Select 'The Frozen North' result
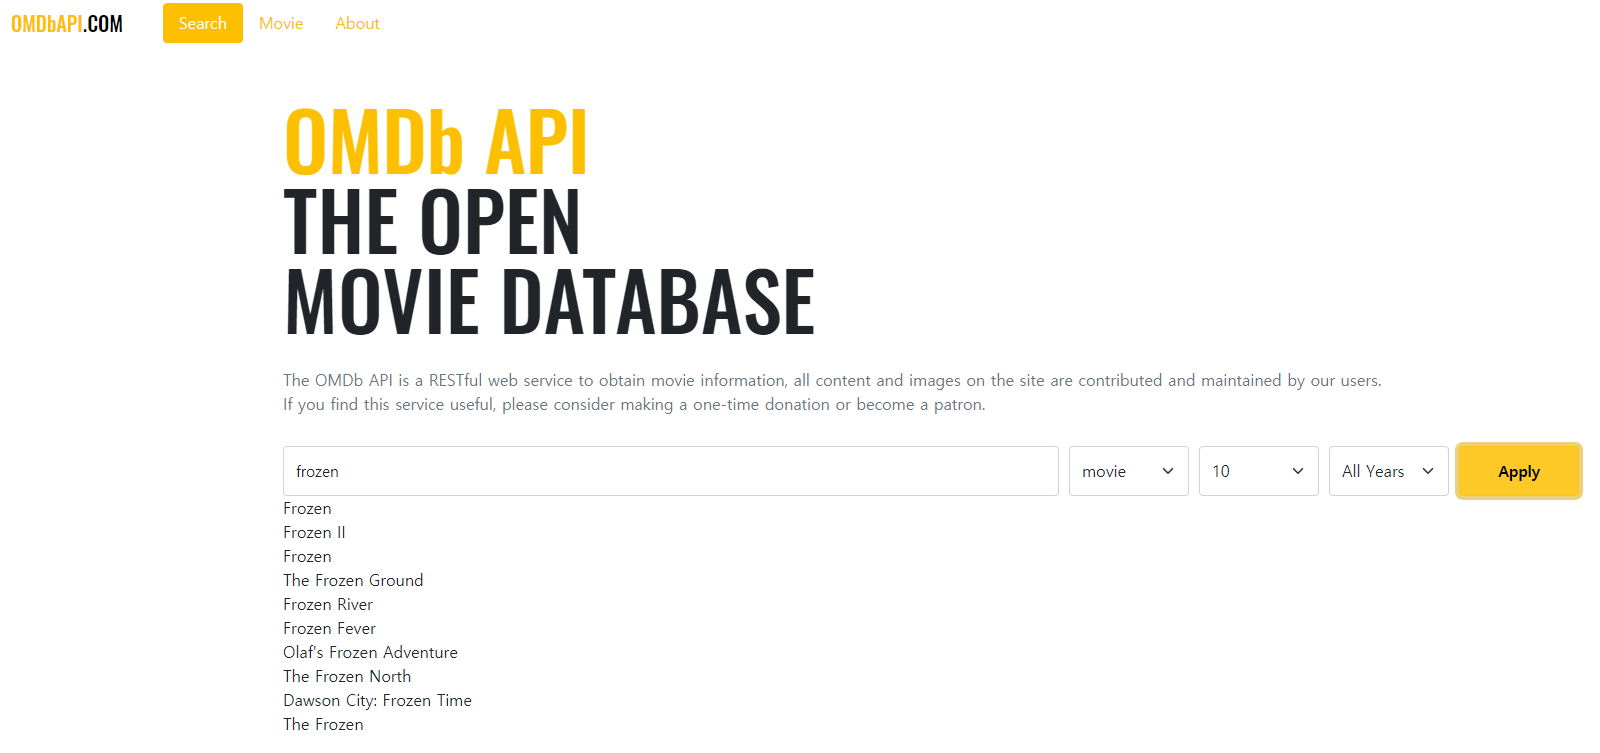The image size is (1600, 753). tap(347, 676)
